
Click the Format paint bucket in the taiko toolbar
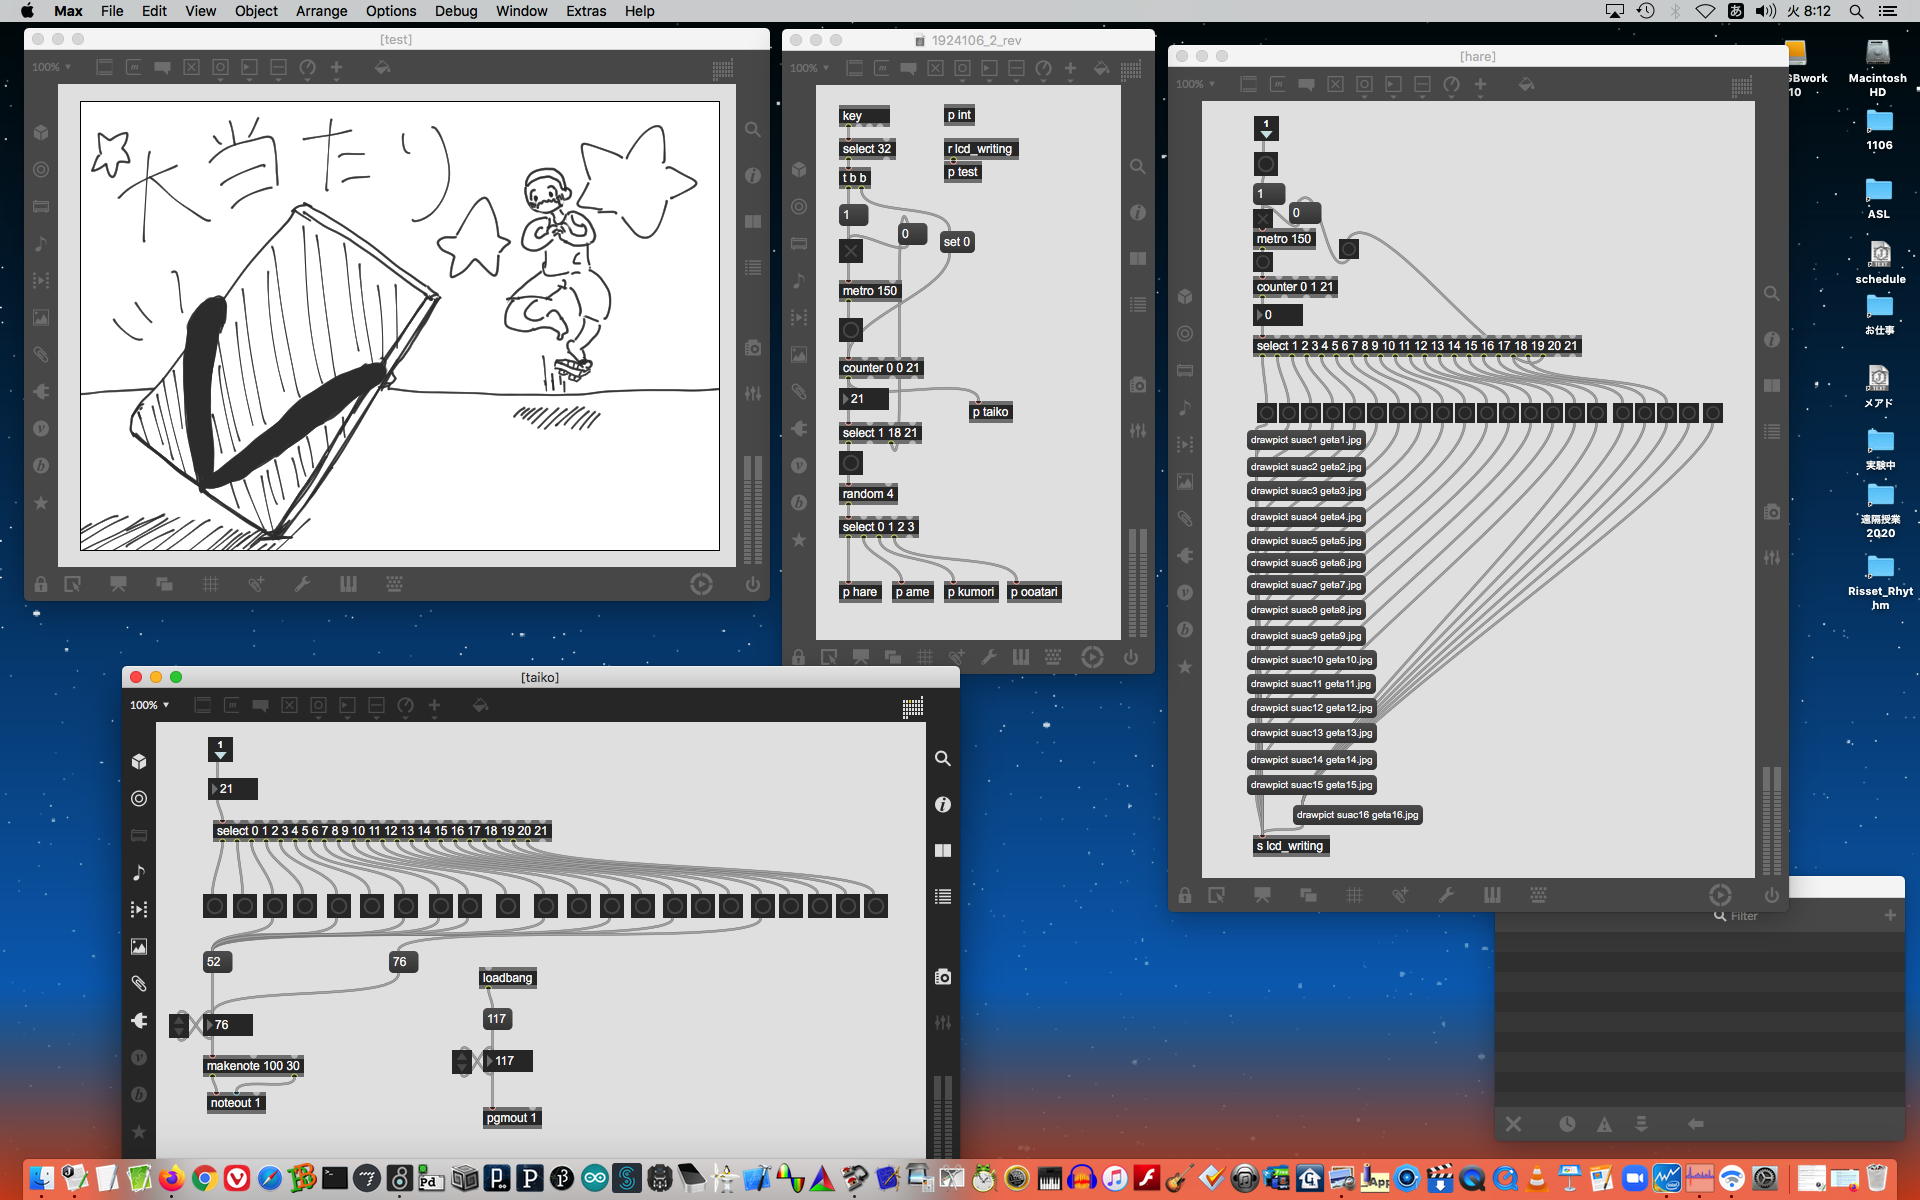480,706
